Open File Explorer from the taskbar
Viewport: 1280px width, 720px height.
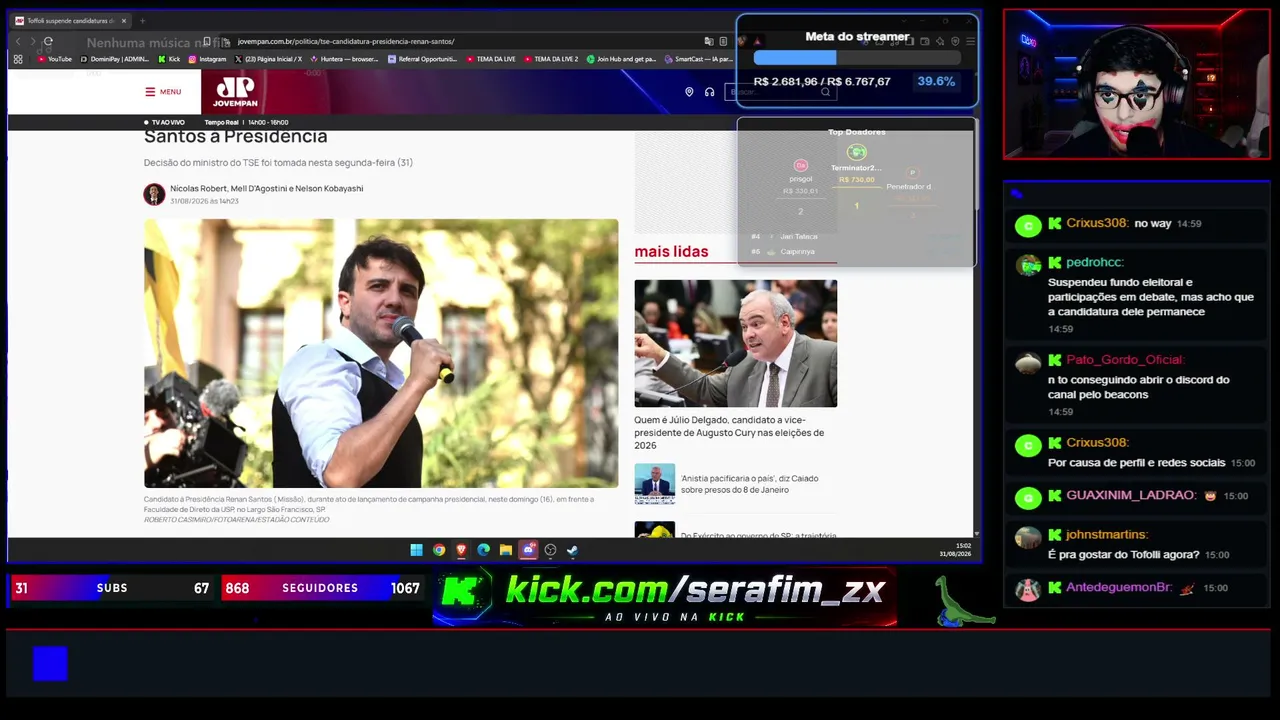point(506,550)
